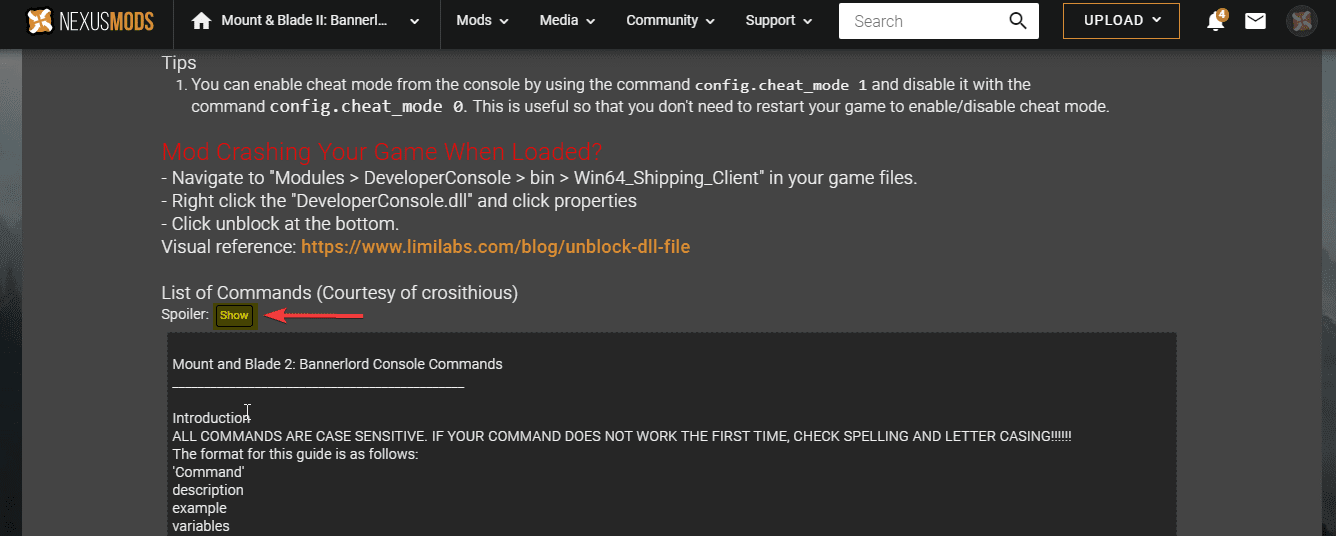
Task: Click the Nexus Mods logo icon
Action: (39, 20)
